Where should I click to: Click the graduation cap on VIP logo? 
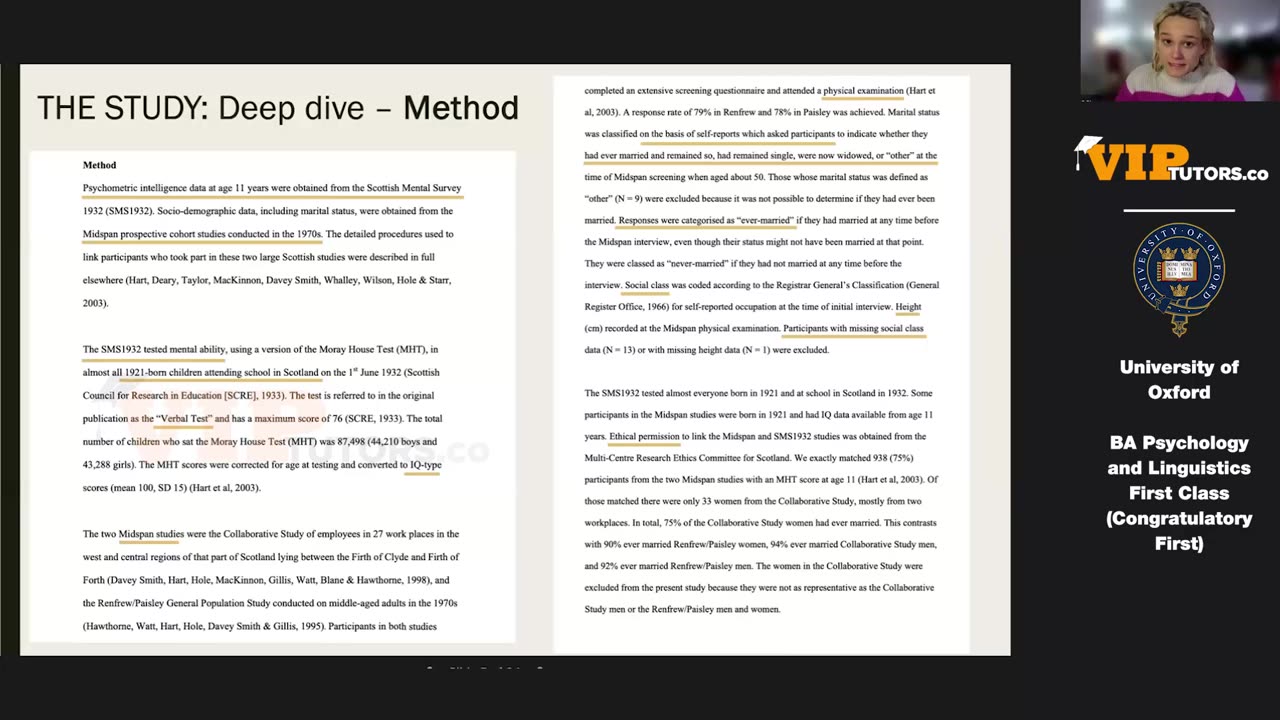[1087, 153]
